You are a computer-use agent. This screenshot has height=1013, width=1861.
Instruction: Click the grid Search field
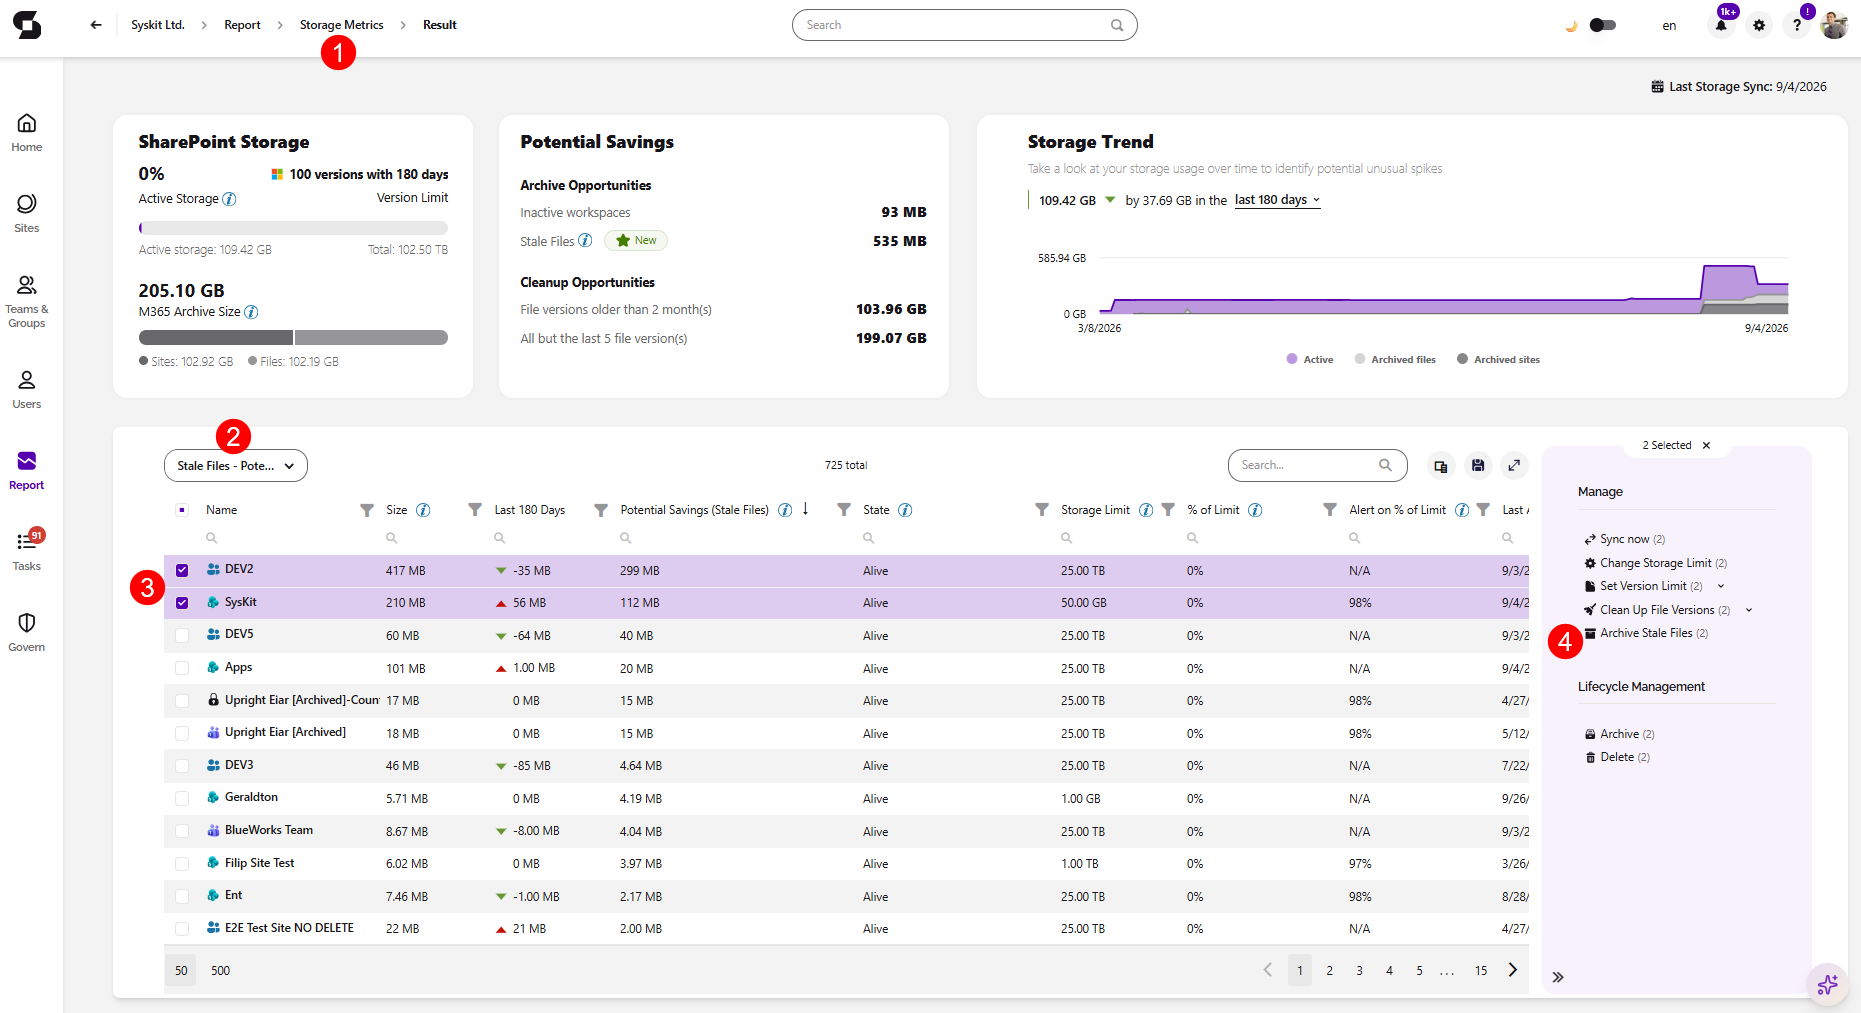1317,465
